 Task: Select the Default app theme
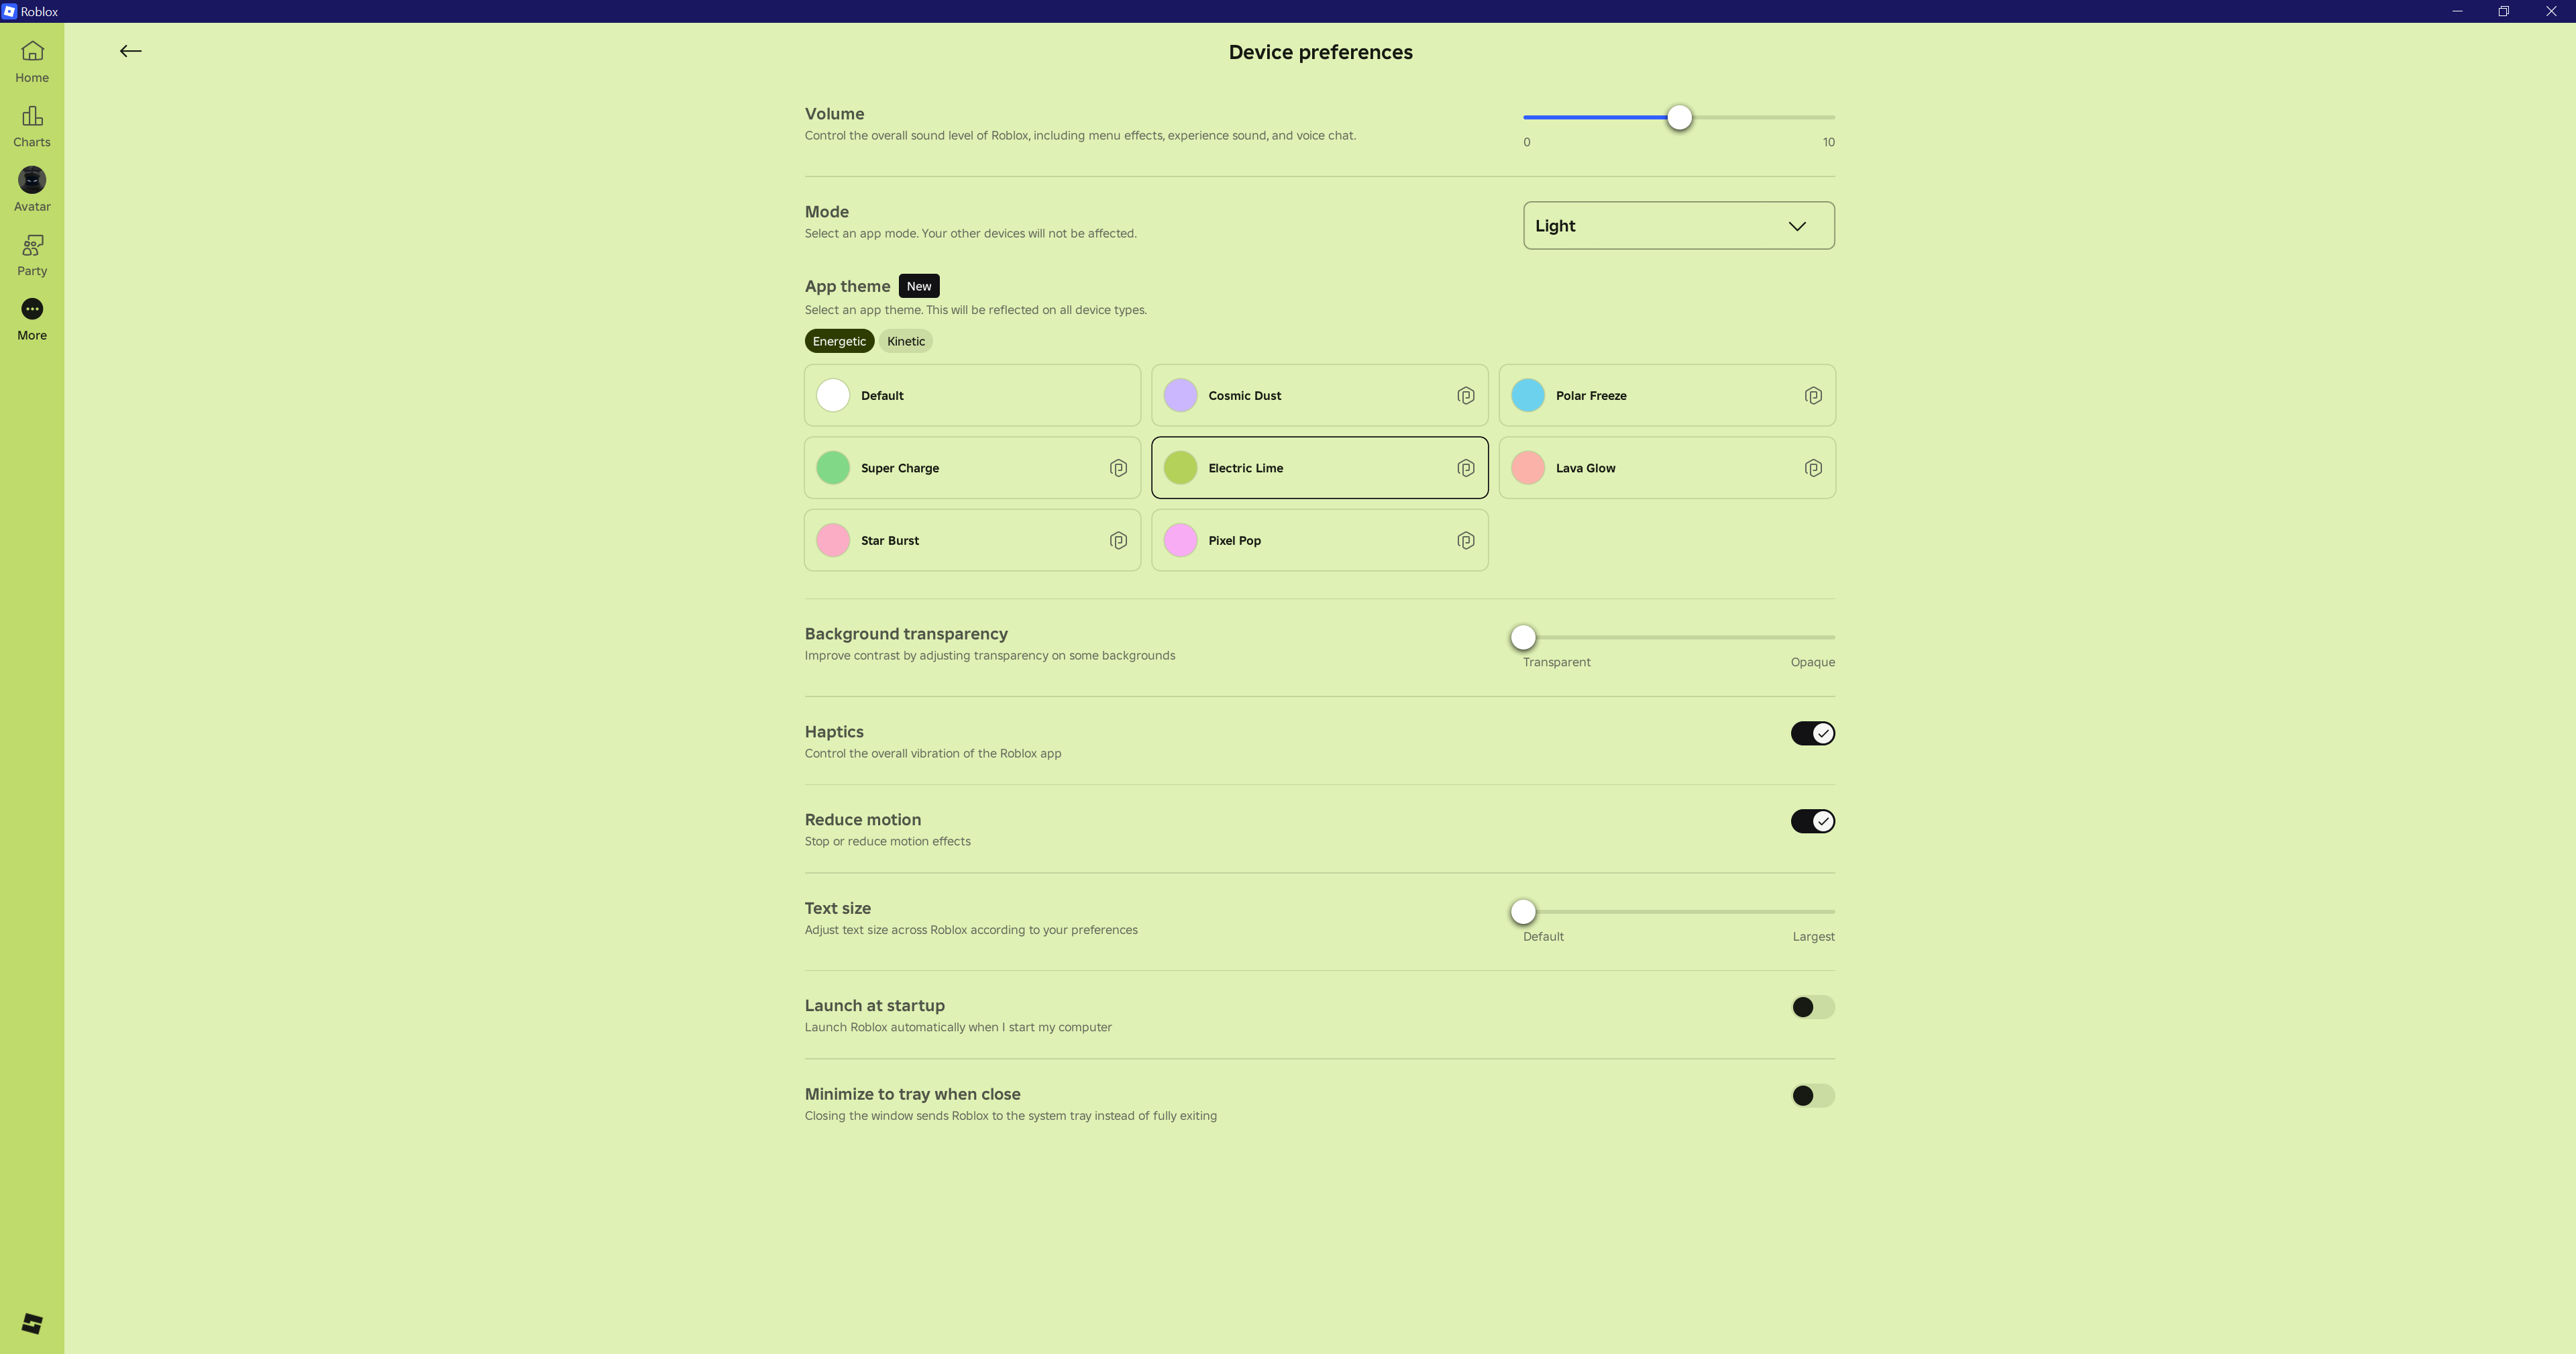(x=972, y=395)
